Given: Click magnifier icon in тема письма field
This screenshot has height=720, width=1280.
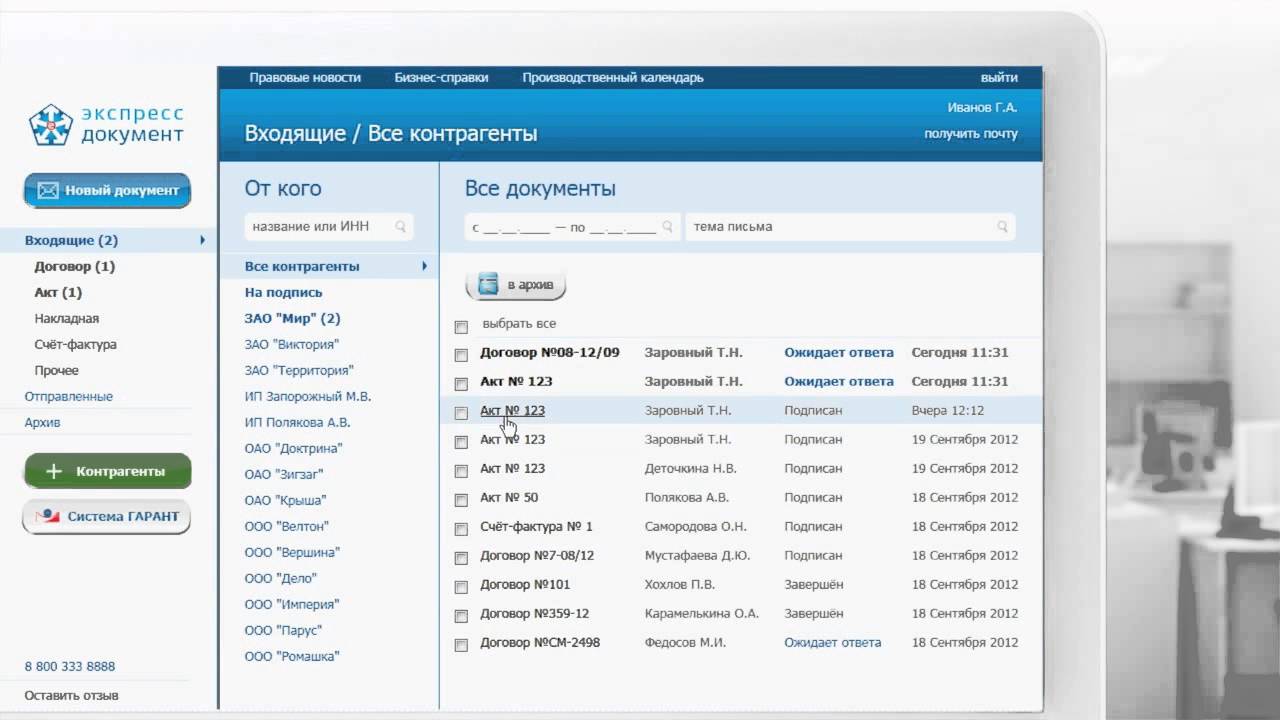Looking at the screenshot, I should coord(1002,227).
